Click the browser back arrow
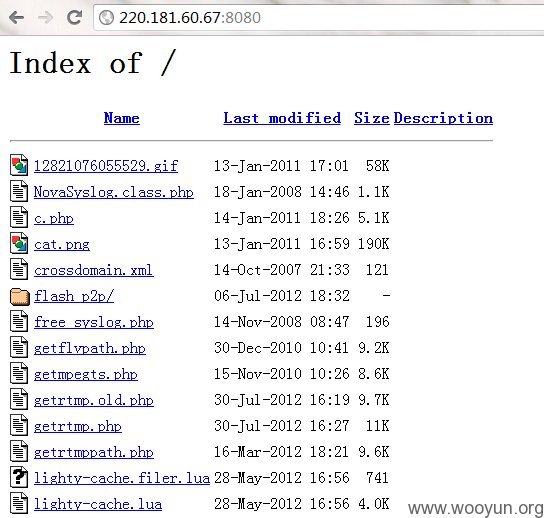 [x=16, y=17]
